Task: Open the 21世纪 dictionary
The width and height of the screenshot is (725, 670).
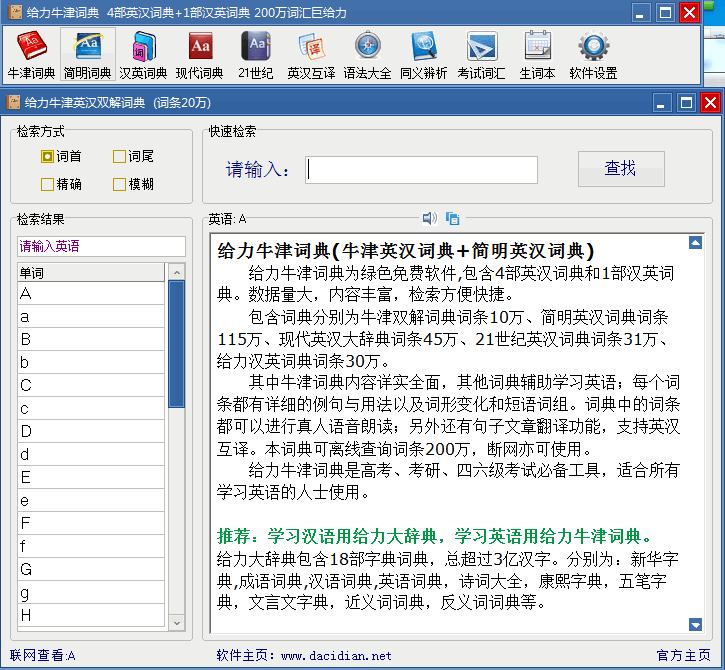Action: (256, 55)
